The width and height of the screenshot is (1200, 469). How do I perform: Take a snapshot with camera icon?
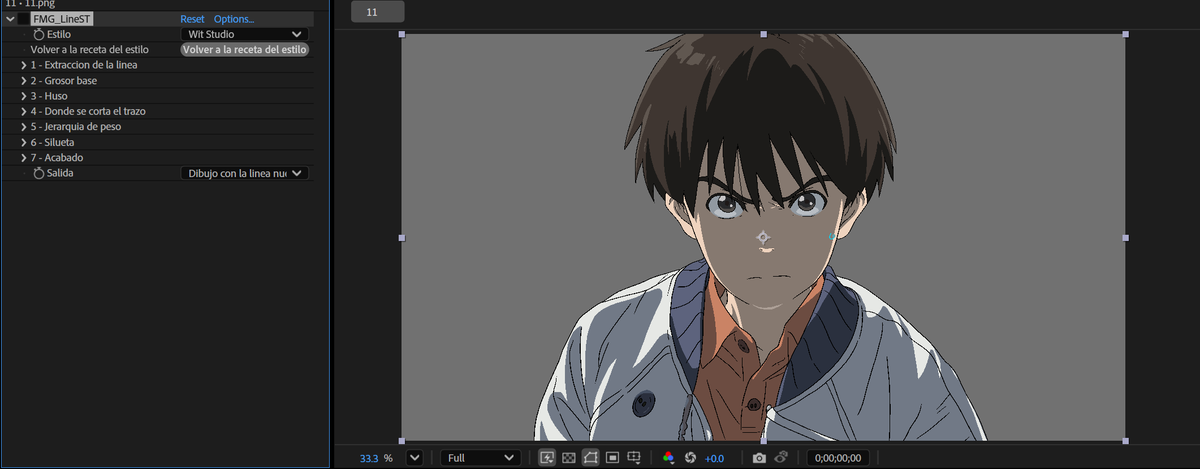759,458
